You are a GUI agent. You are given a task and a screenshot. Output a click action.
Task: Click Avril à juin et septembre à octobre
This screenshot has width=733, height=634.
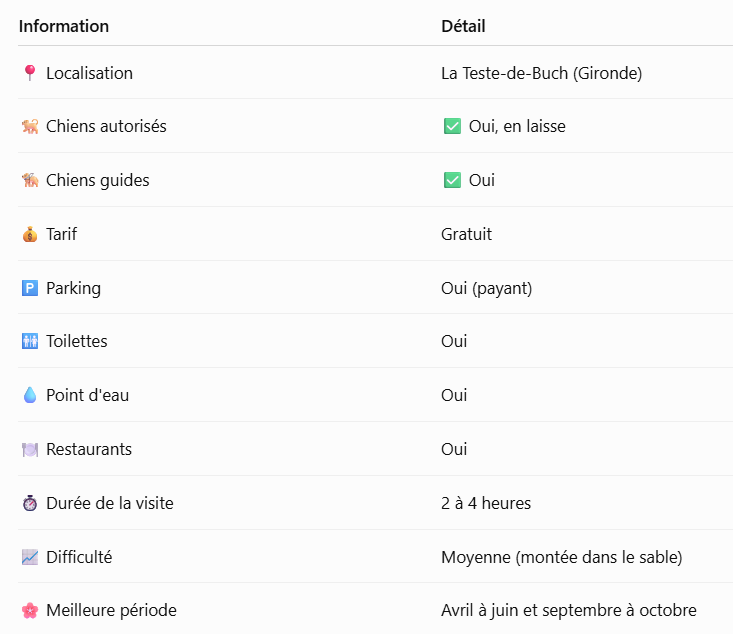click(x=569, y=611)
